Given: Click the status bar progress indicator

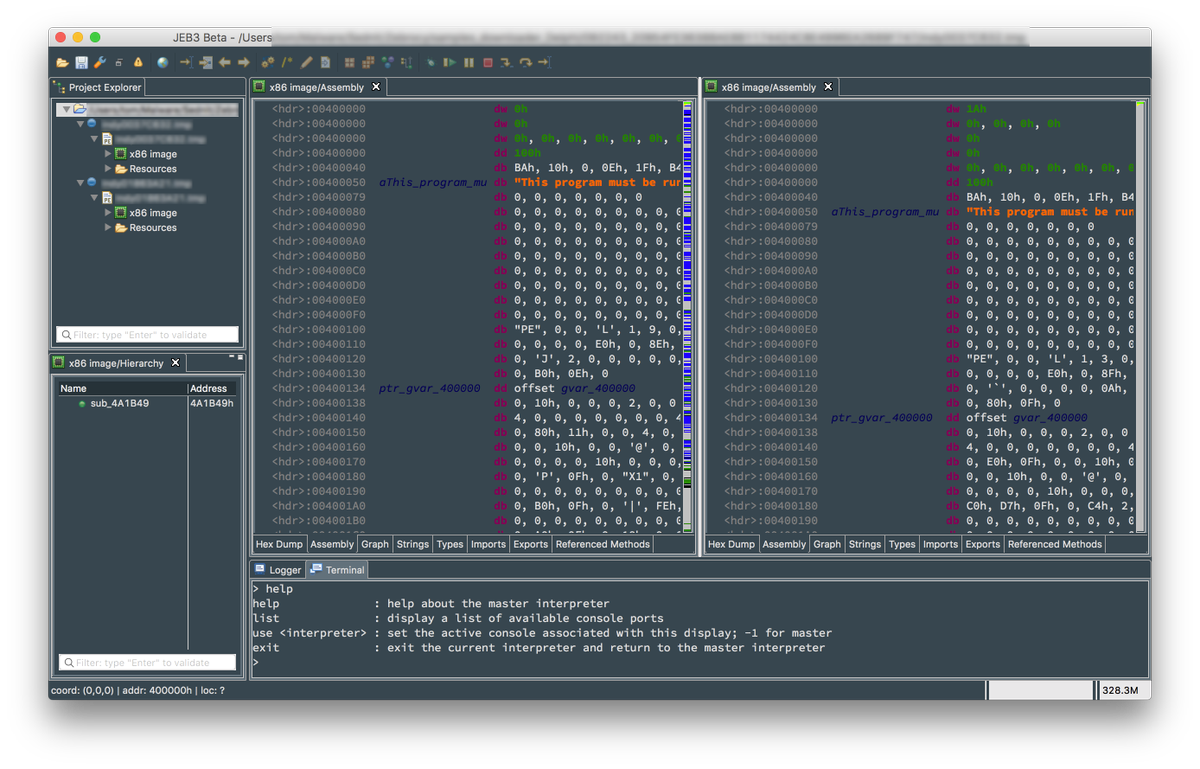Looking at the screenshot, I should tap(1040, 690).
